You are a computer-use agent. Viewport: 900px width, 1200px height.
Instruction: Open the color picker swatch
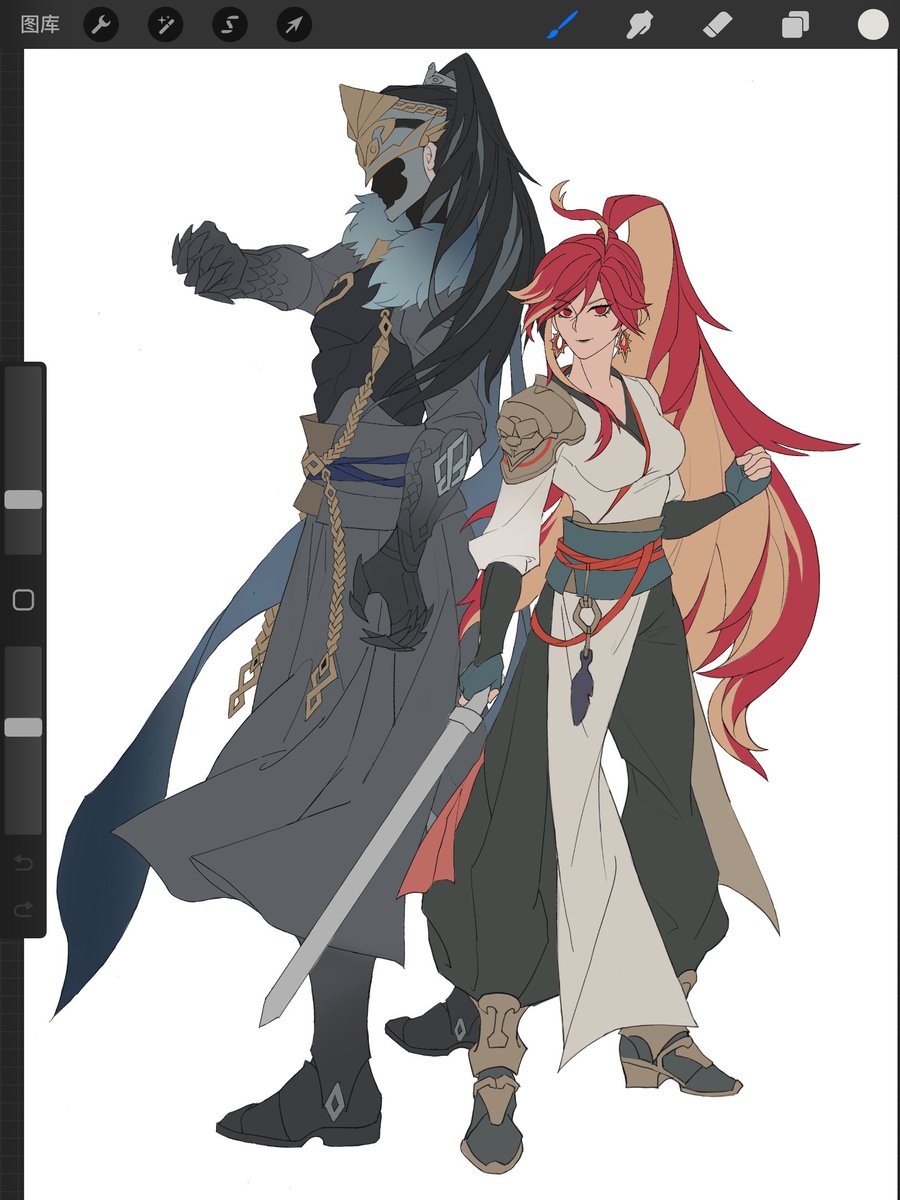(x=873, y=25)
